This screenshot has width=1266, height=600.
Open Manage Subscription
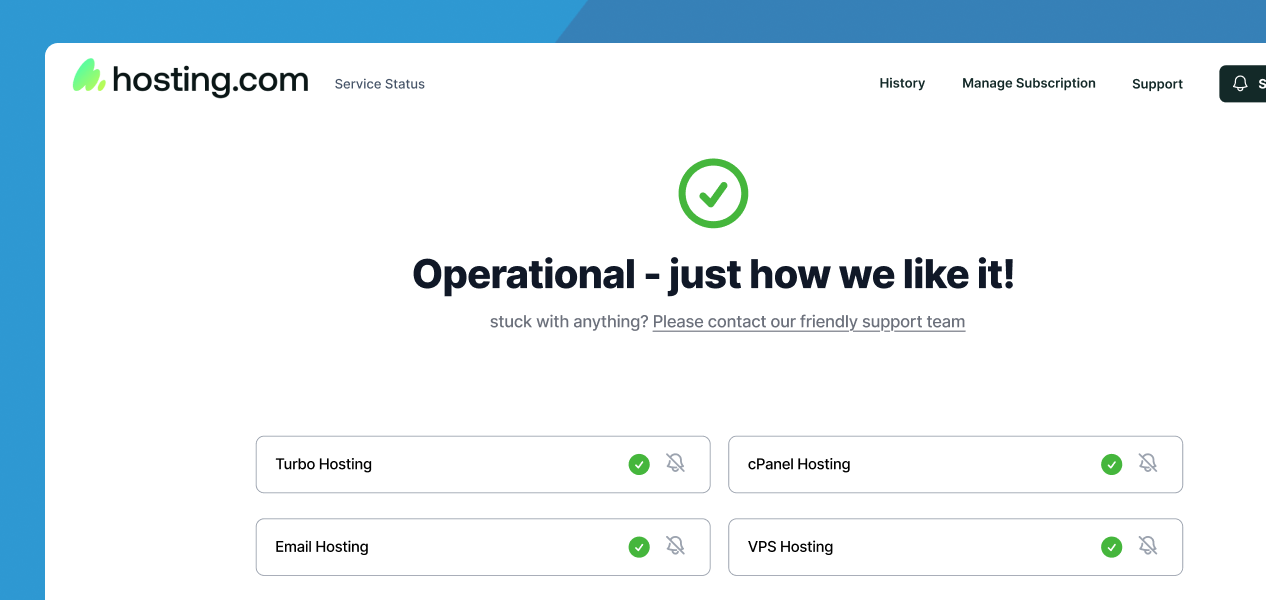(x=1029, y=83)
